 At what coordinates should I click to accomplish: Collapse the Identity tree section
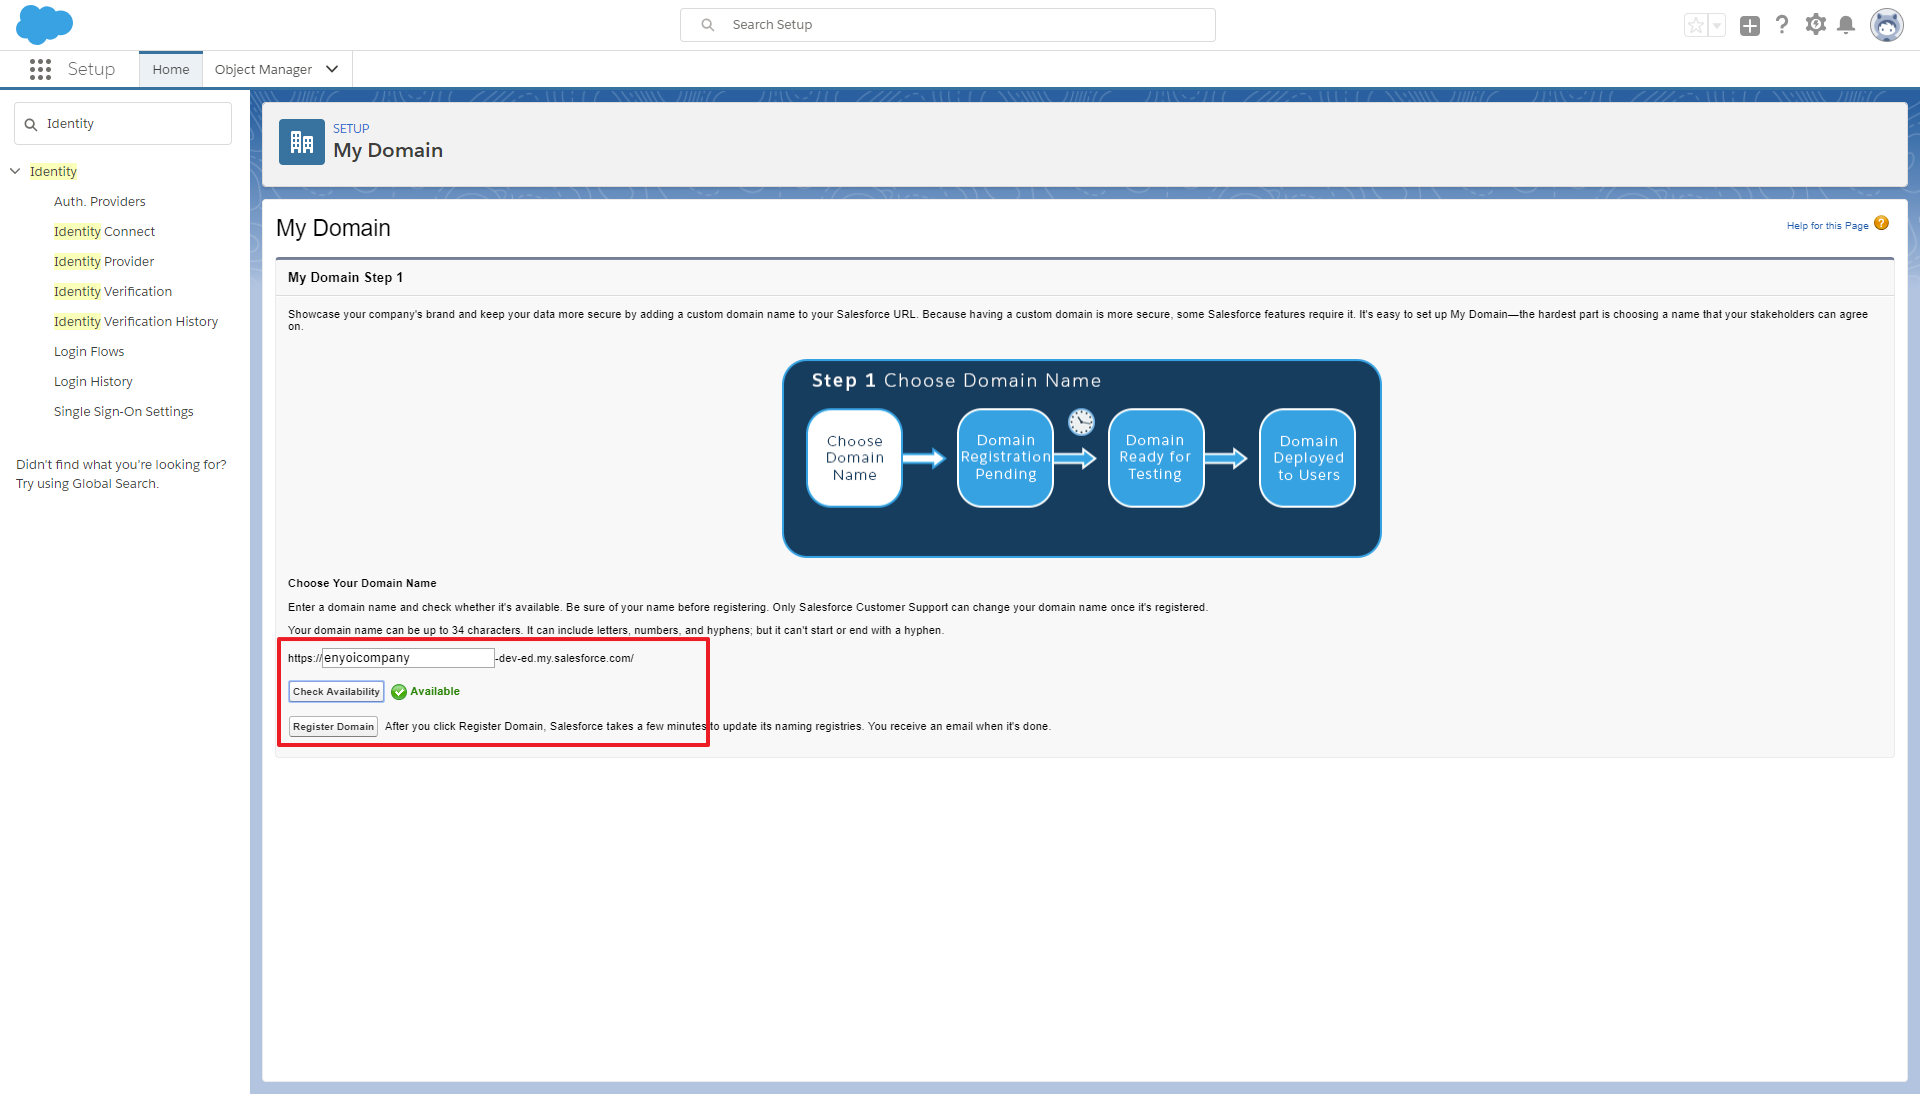15,171
